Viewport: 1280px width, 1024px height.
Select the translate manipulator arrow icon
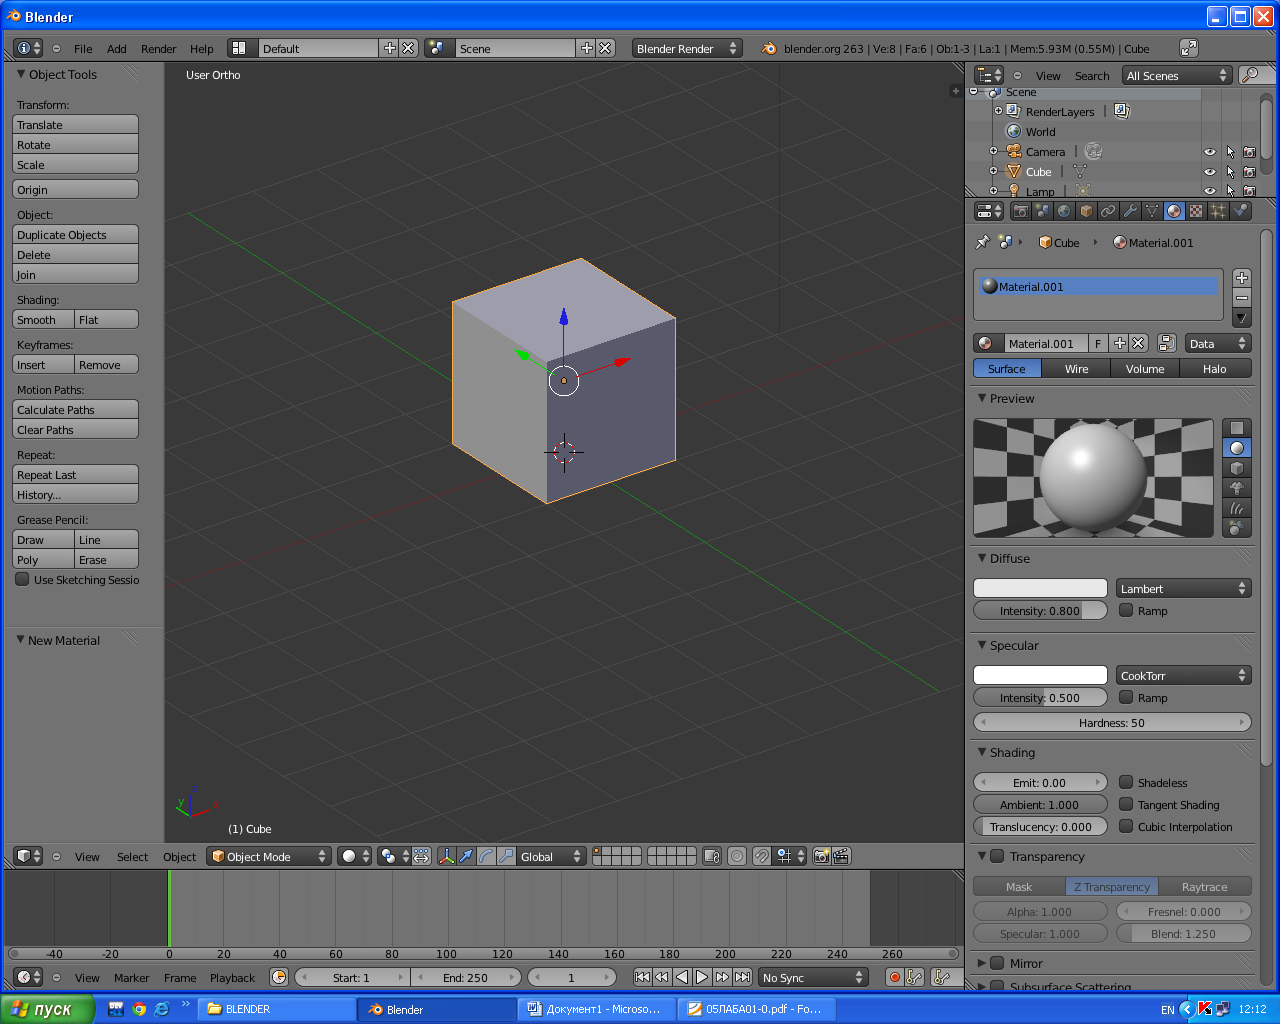click(x=466, y=856)
